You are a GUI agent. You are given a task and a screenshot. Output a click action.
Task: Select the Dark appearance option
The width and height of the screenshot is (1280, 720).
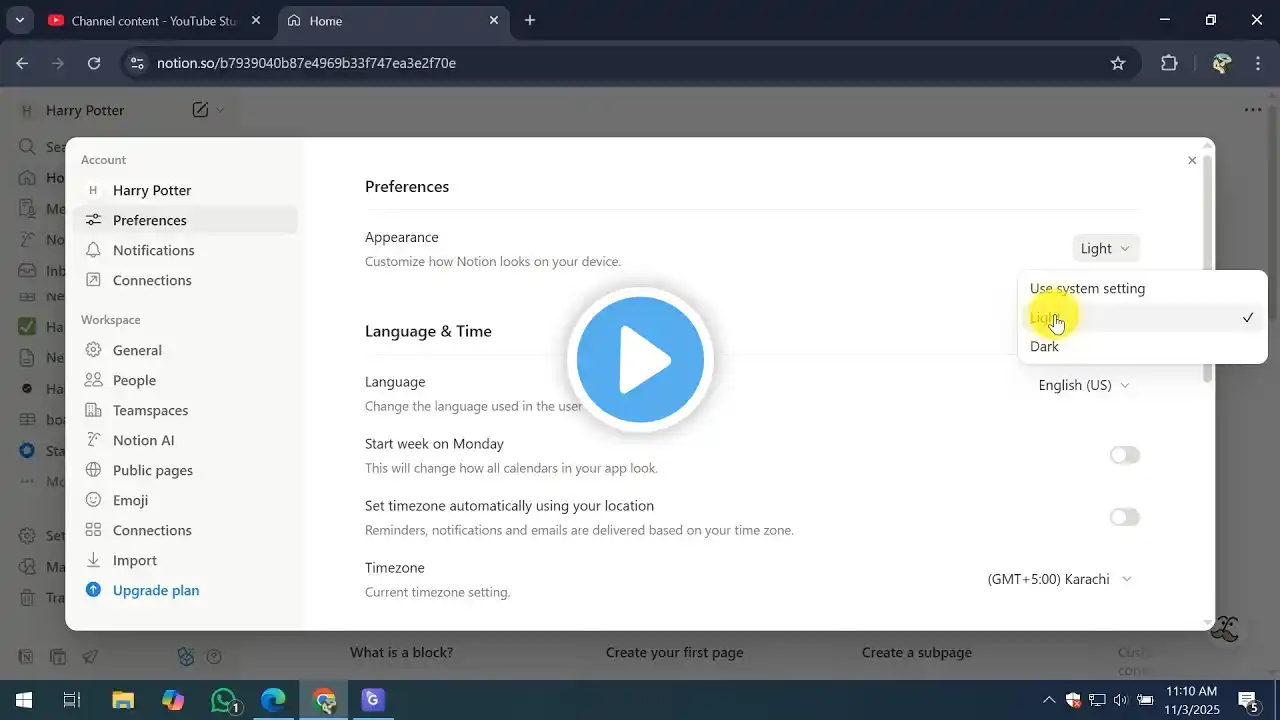[1142, 346]
